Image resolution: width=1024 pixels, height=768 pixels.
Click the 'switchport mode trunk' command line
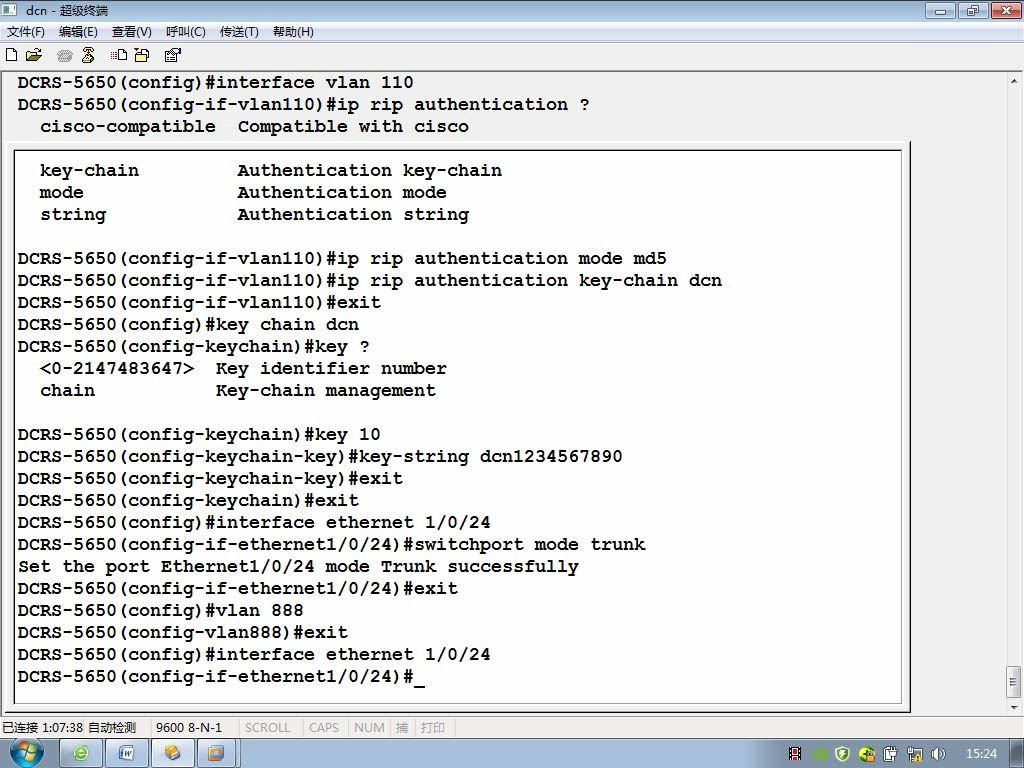tap(331, 544)
